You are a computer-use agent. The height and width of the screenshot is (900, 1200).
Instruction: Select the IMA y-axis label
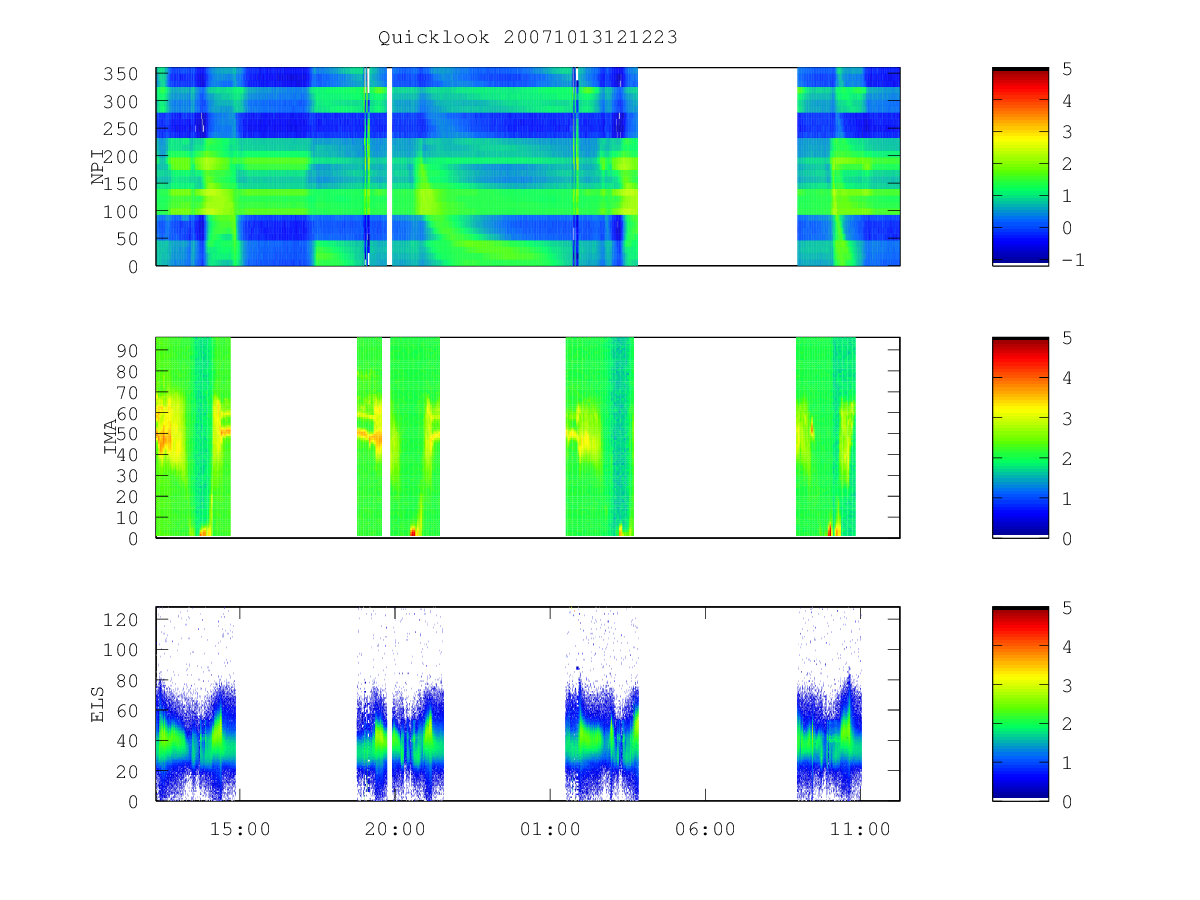112,437
